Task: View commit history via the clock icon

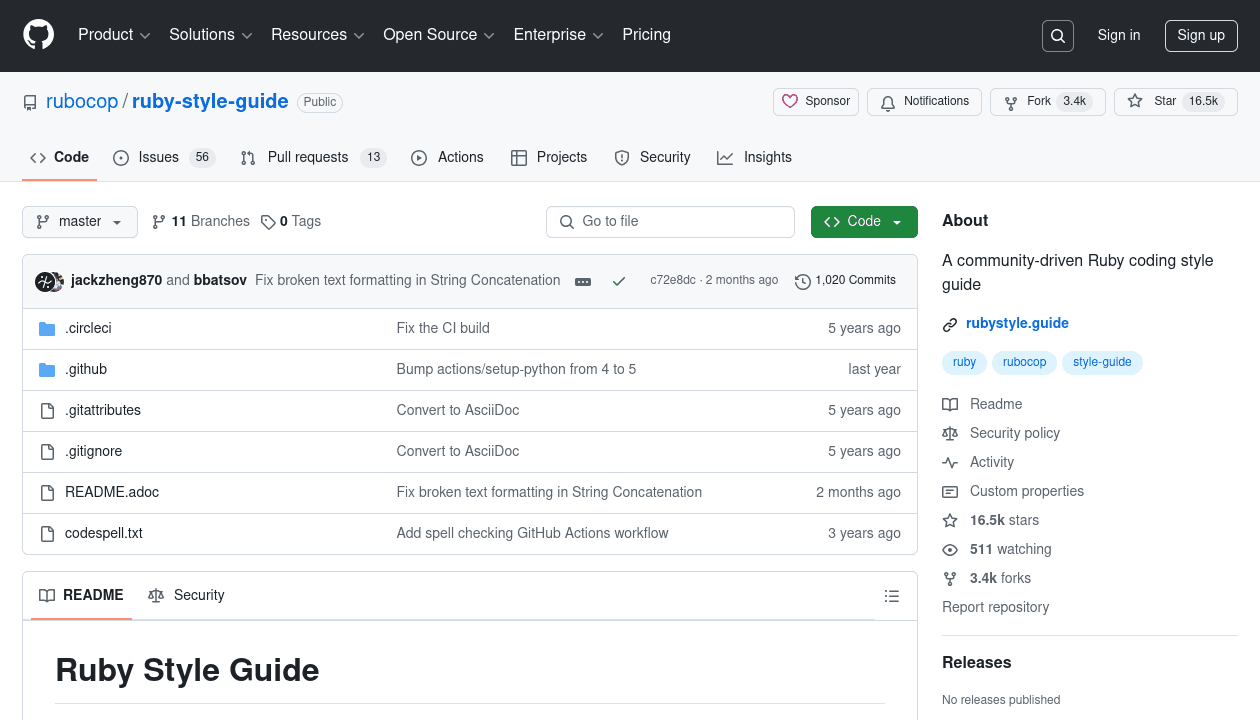Action: click(802, 281)
